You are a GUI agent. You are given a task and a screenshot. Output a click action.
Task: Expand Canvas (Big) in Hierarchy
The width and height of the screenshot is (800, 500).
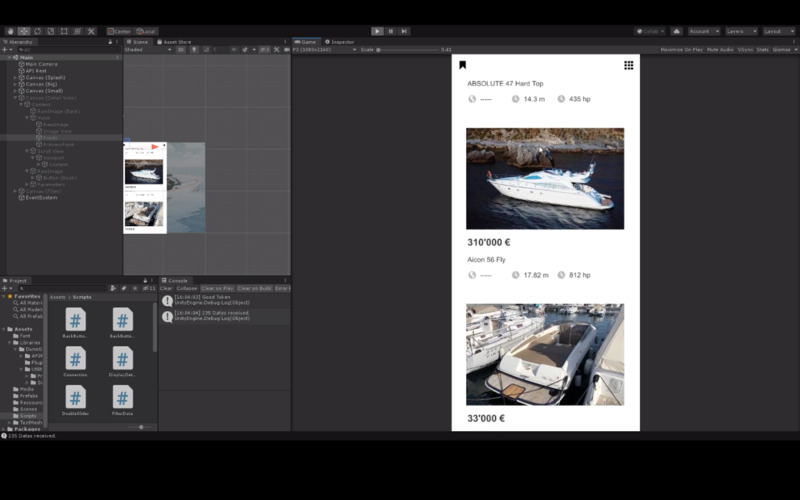(x=15, y=84)
